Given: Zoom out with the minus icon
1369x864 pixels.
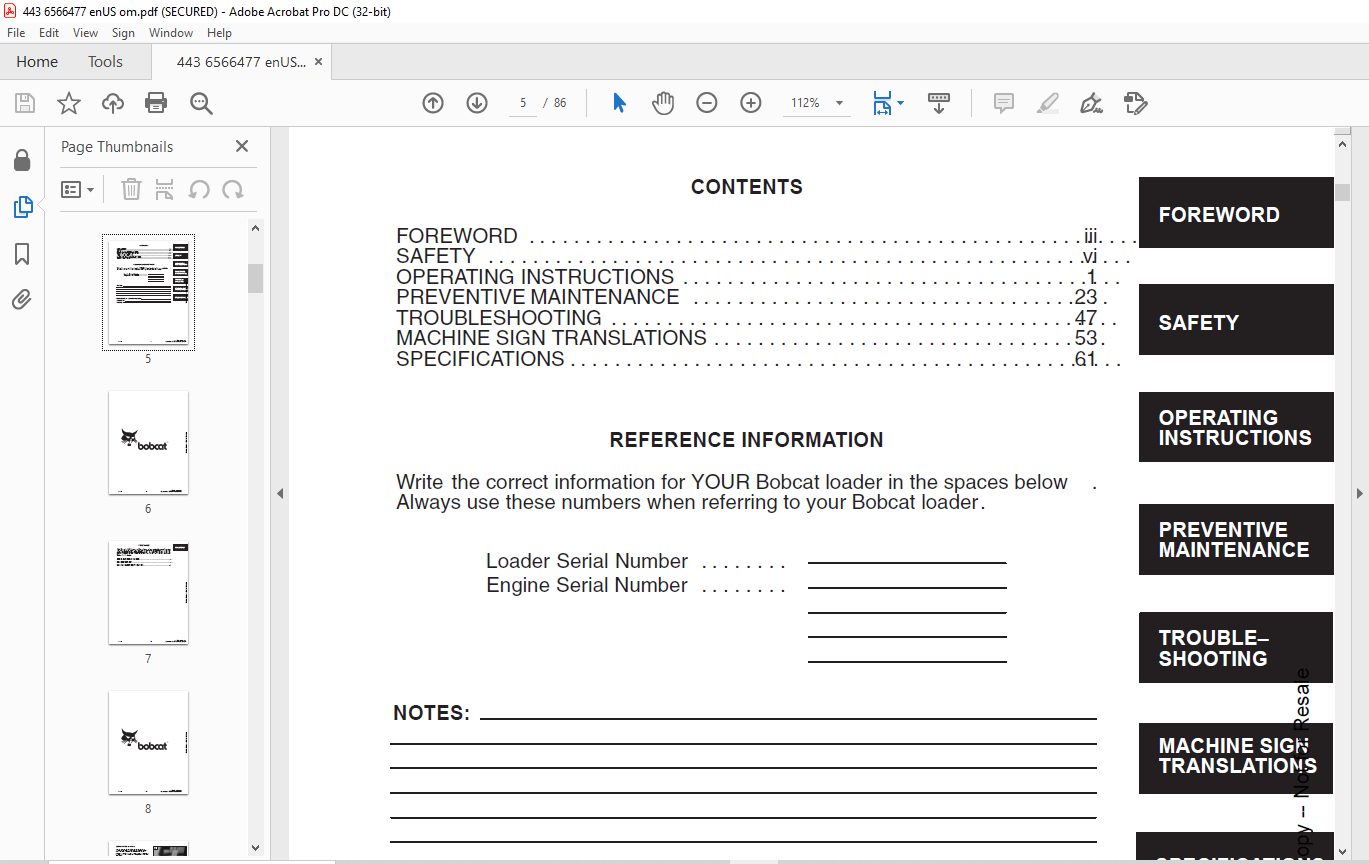Looking at the screenshot, I should click(x=707, y=103).
